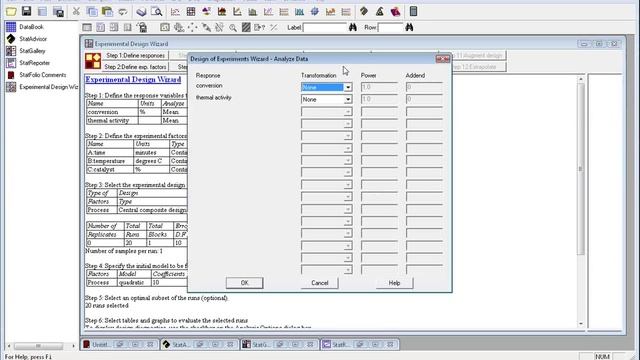Click the 'Central composite design' cell
The image size is (640, 360).
coord(152,210)
